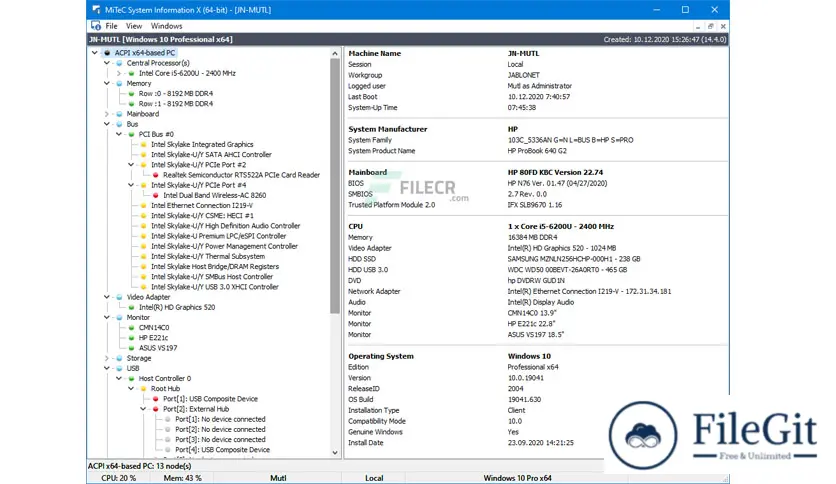Viewport: 836px width, 484px height.
Task: Click green icon of Intel HD Graphics 520
Action: (132, 307)
